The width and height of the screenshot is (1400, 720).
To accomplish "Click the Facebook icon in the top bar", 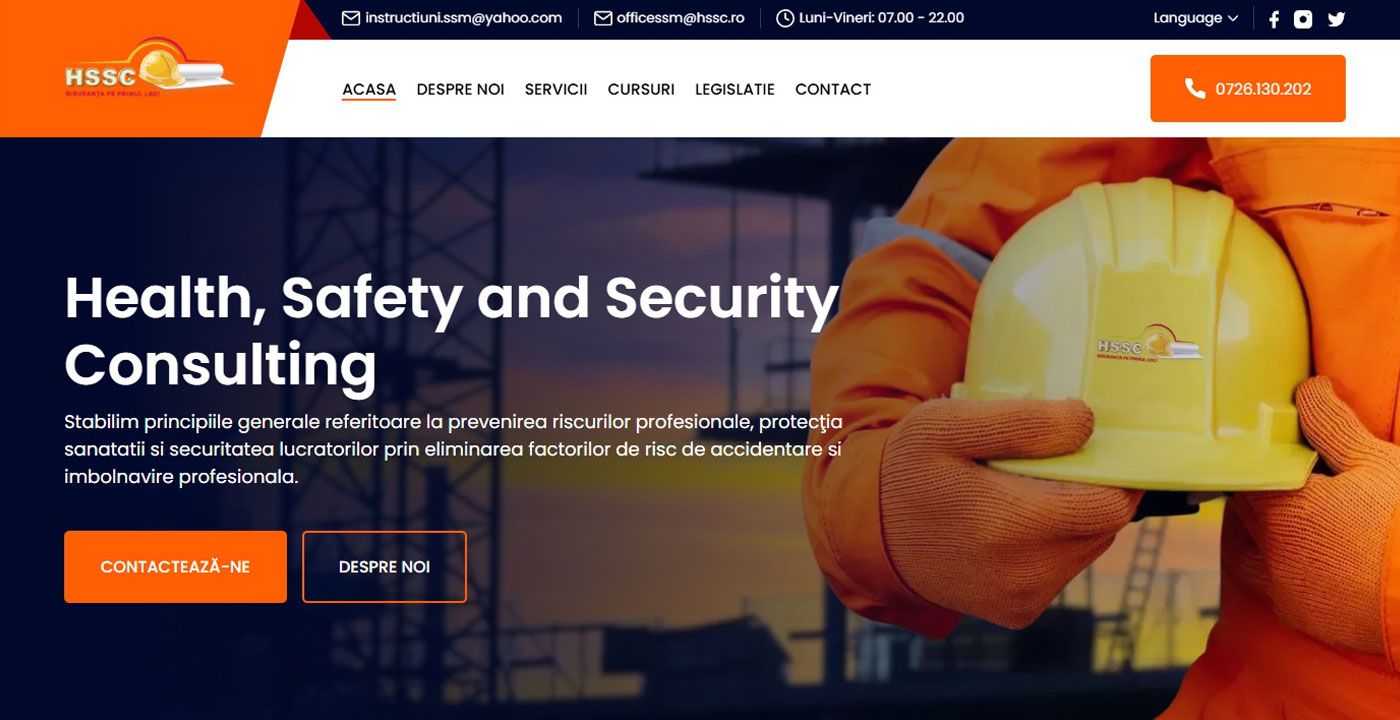I will pyautogui.click(x=1273, y=19).
